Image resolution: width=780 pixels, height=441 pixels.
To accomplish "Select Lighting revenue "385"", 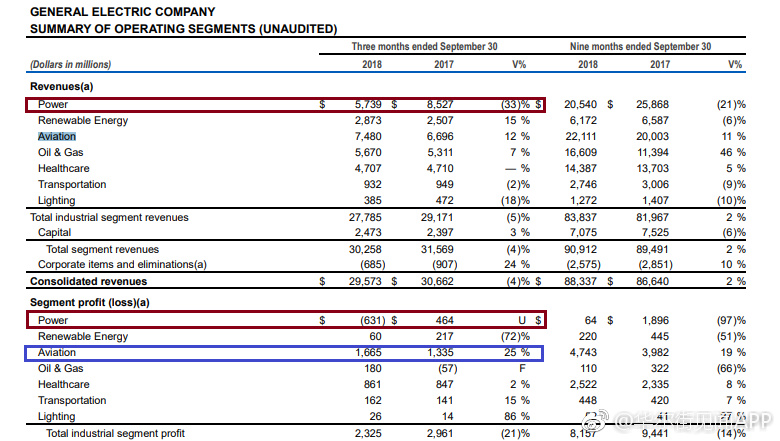I will pyautogui.click(x=373, y=200).
